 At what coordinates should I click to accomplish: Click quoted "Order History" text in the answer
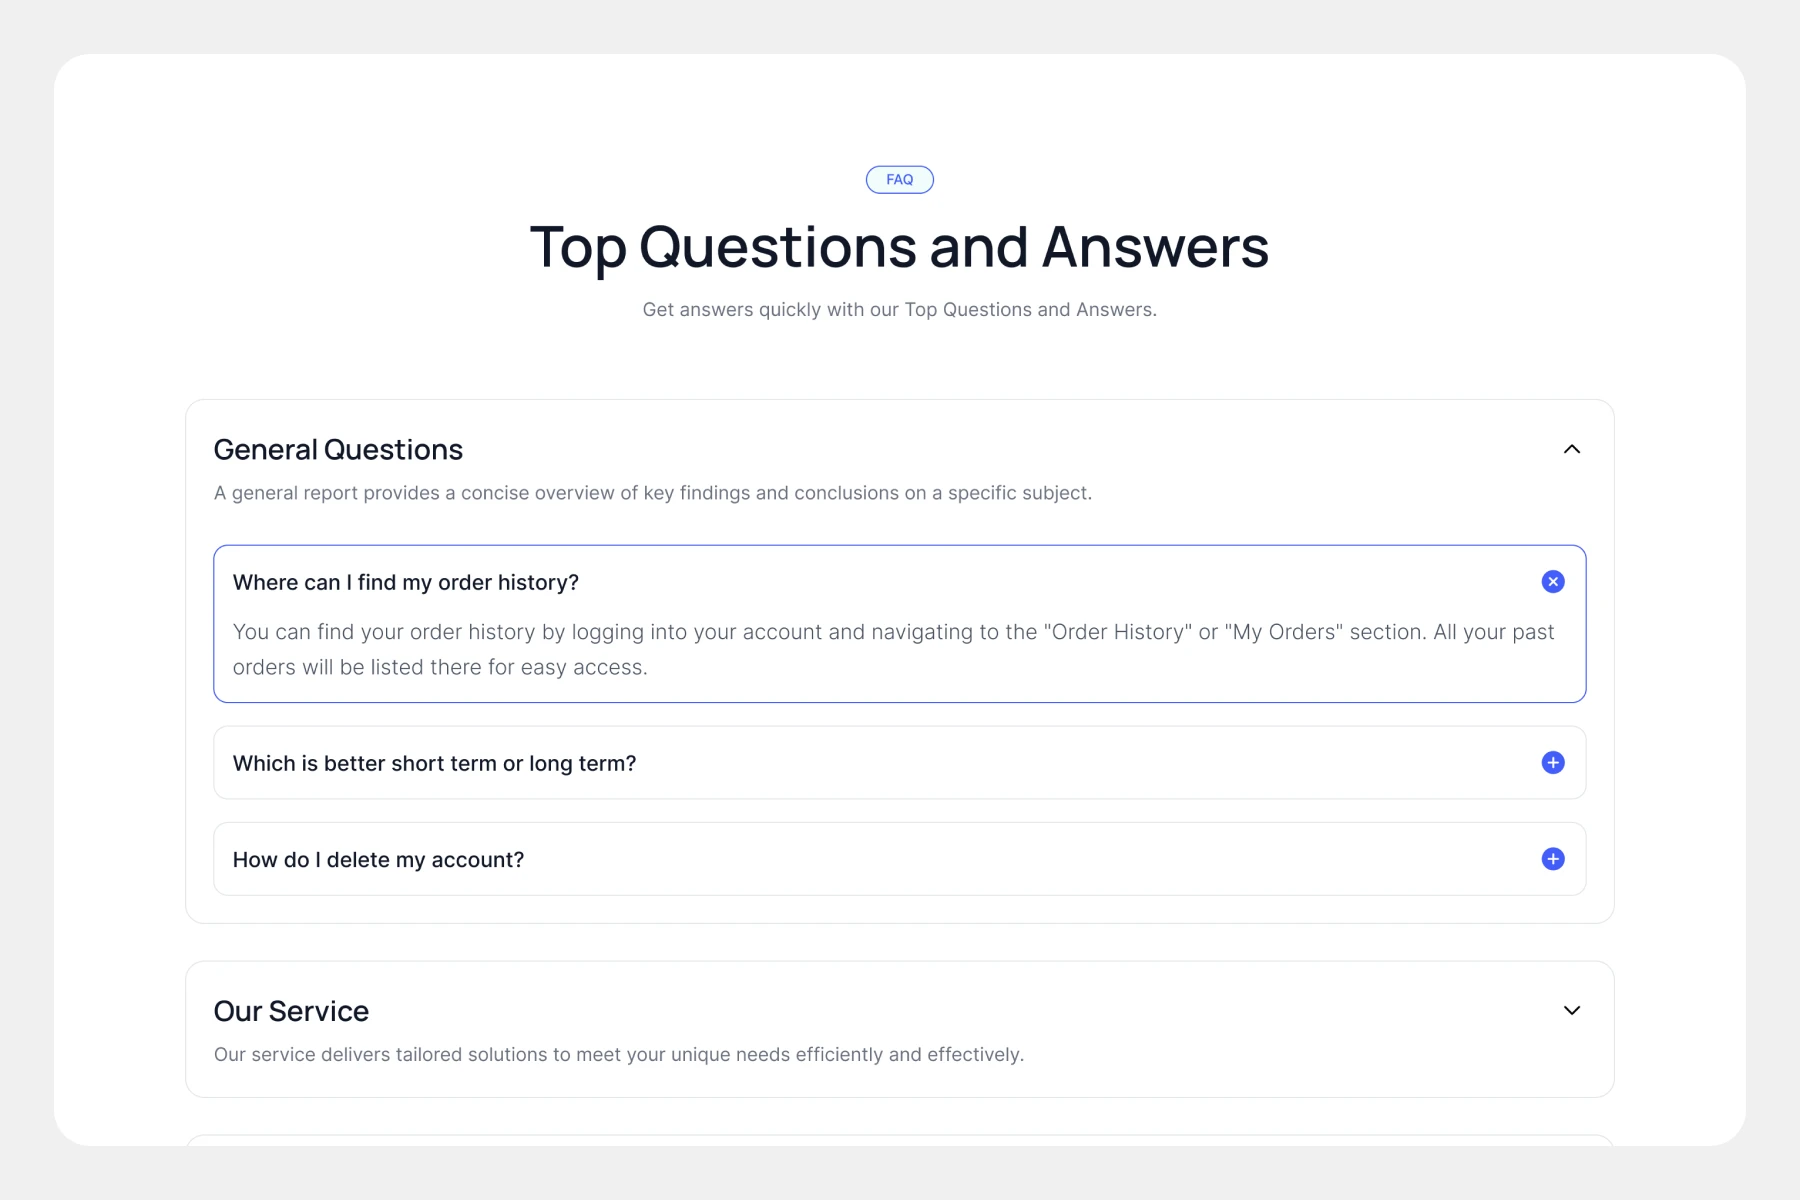pos(1117,632)
